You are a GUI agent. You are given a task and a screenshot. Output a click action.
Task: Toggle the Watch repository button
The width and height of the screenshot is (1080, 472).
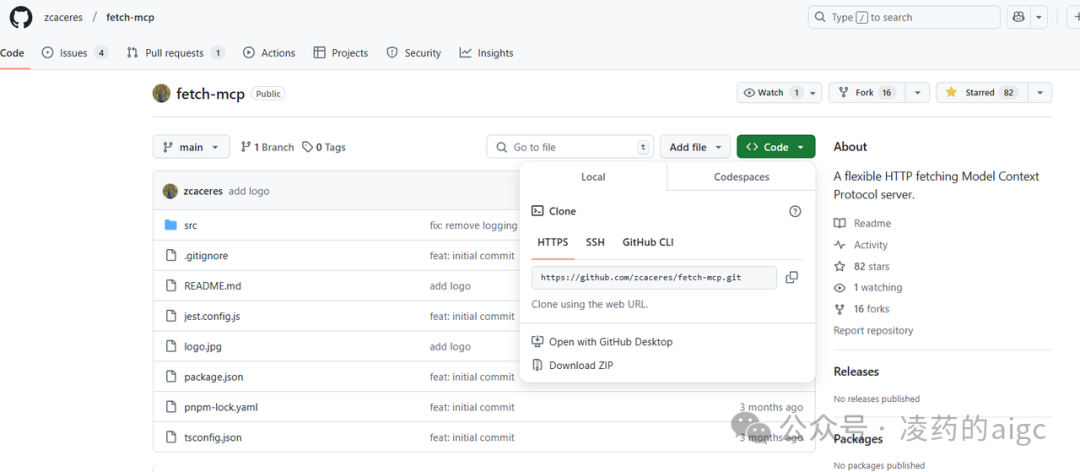[x=770, y=93]
